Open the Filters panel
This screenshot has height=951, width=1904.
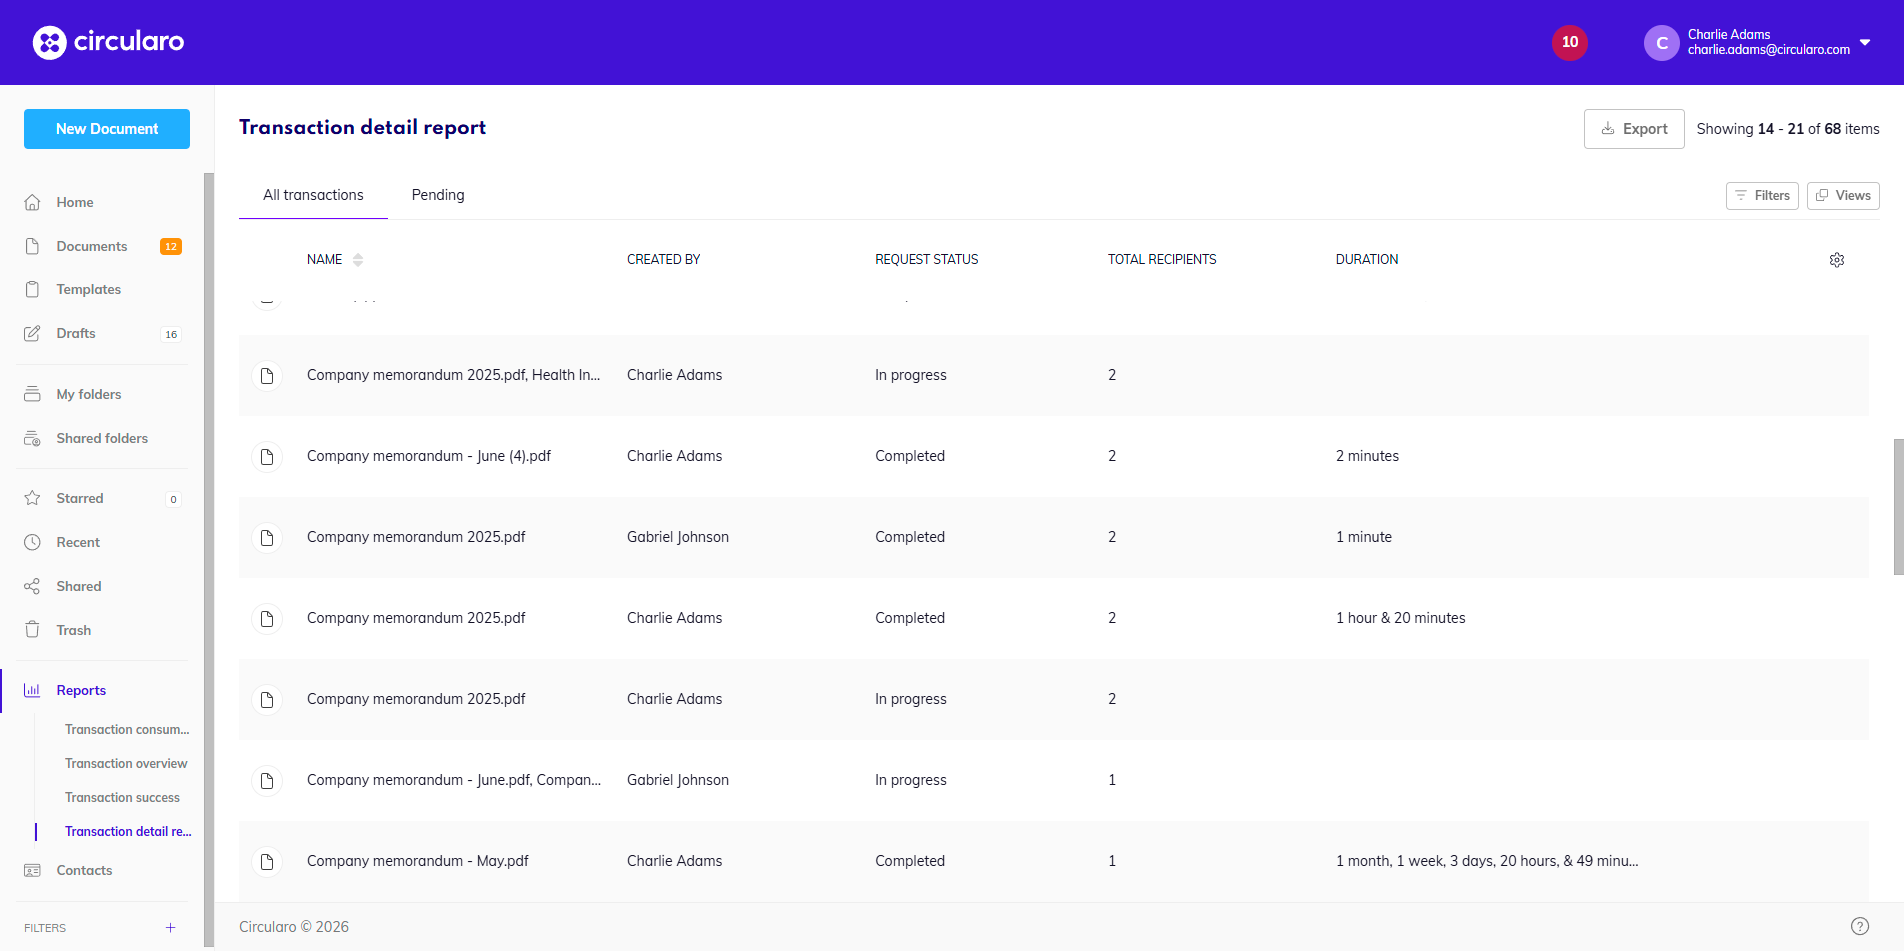click(x=1762, y=195)
